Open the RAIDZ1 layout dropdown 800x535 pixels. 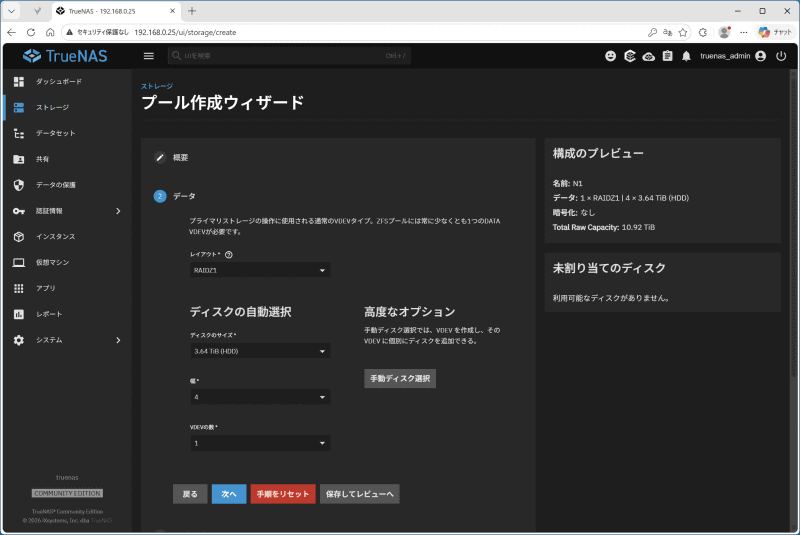point(260,270)
